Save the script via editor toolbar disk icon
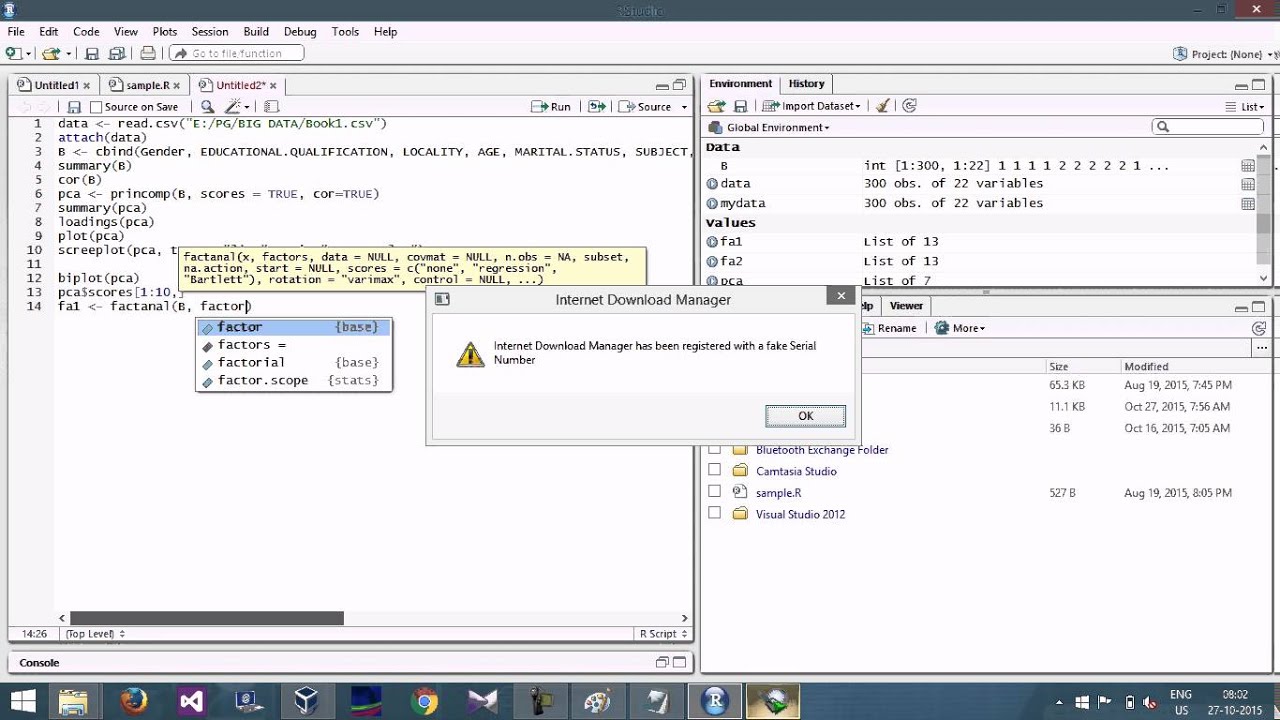1280x720 pixels. (x=73, y=107)
